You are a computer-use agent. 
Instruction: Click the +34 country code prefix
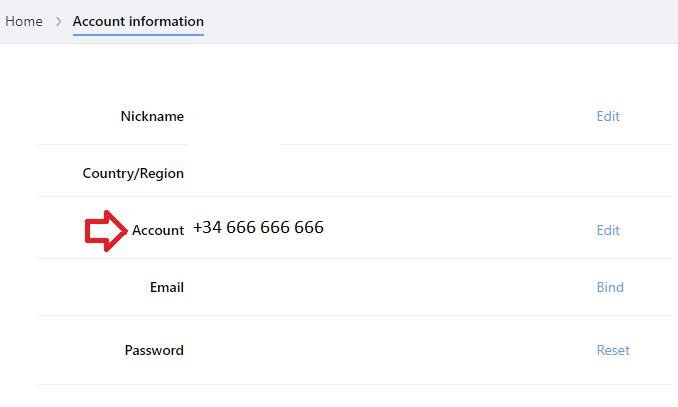pyautogui.click(x=207, y=228)
